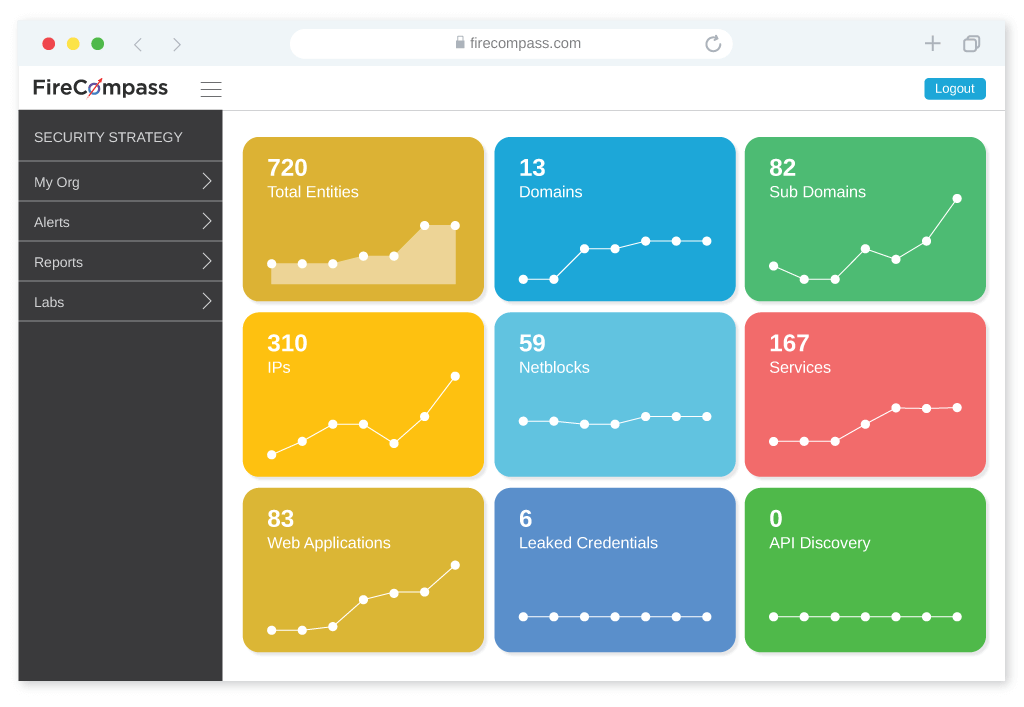Click the last data point on Services chart

coord(957,407)
